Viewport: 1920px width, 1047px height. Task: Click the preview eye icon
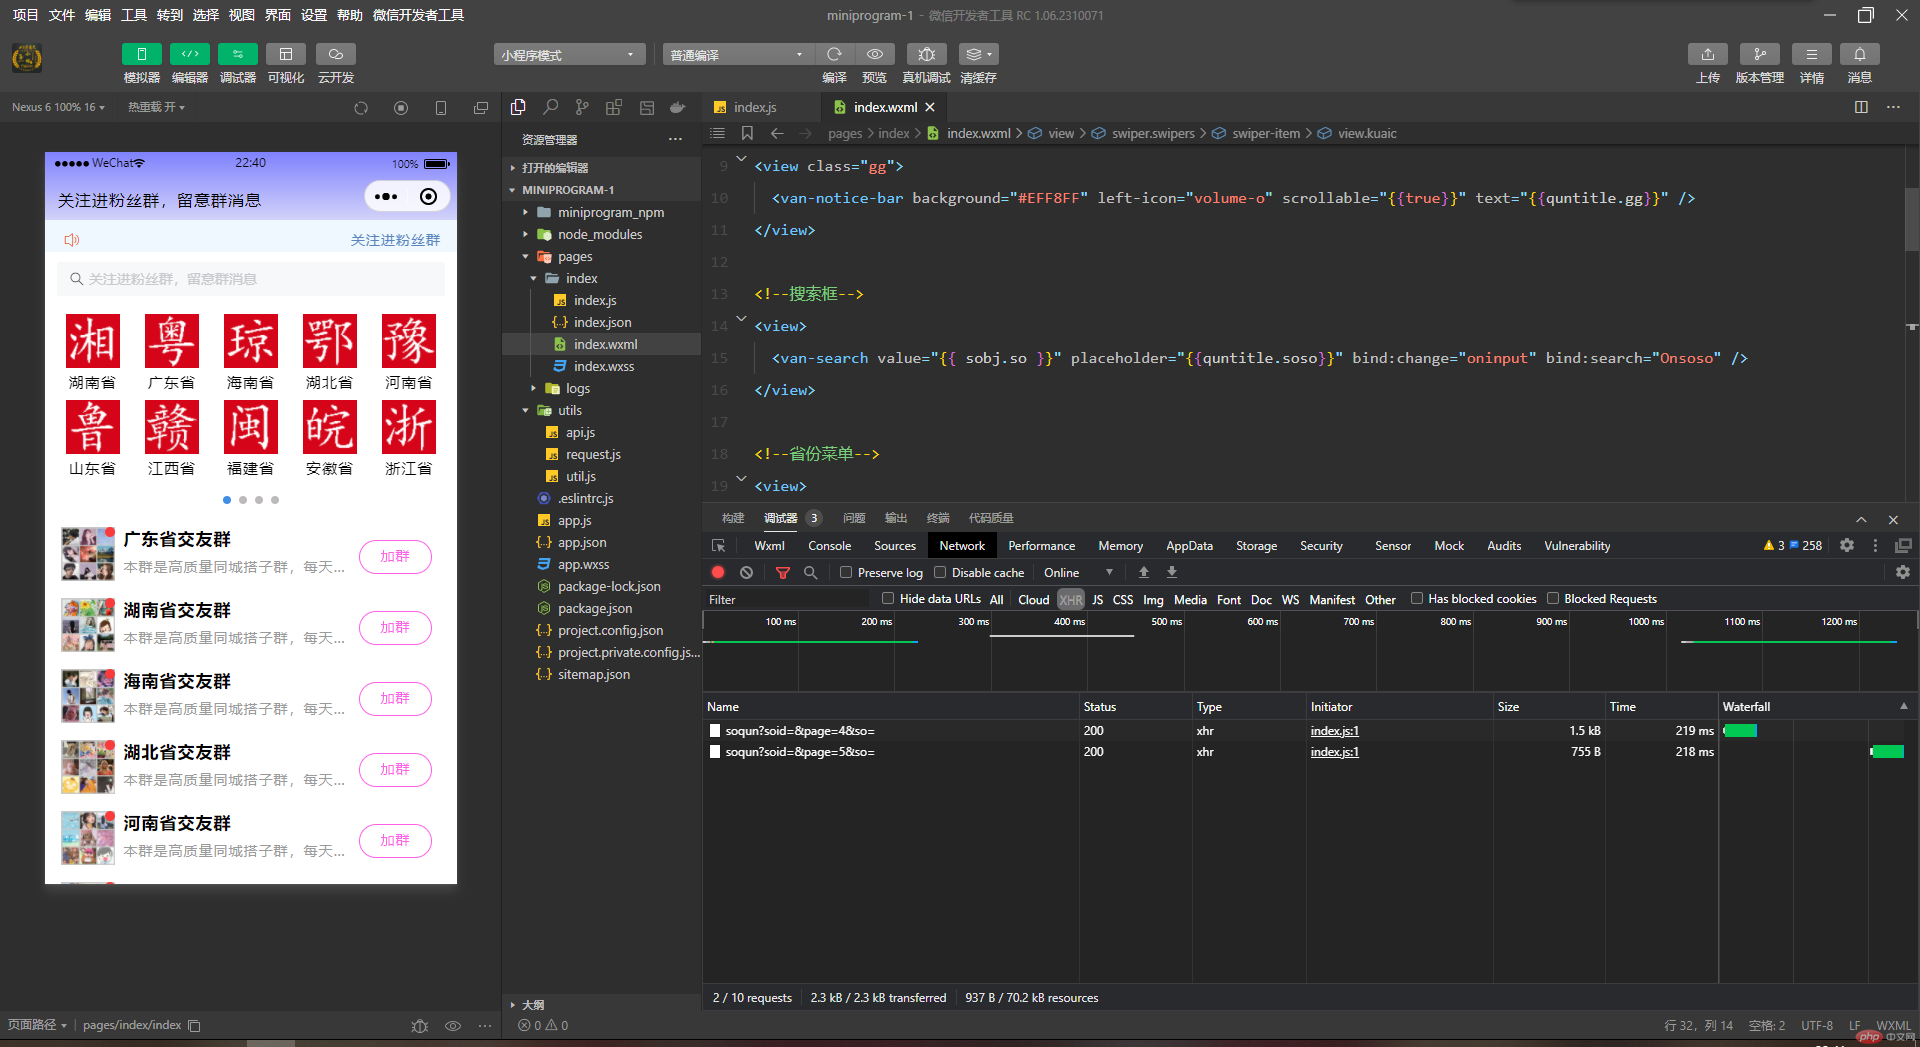coord(874,54)
